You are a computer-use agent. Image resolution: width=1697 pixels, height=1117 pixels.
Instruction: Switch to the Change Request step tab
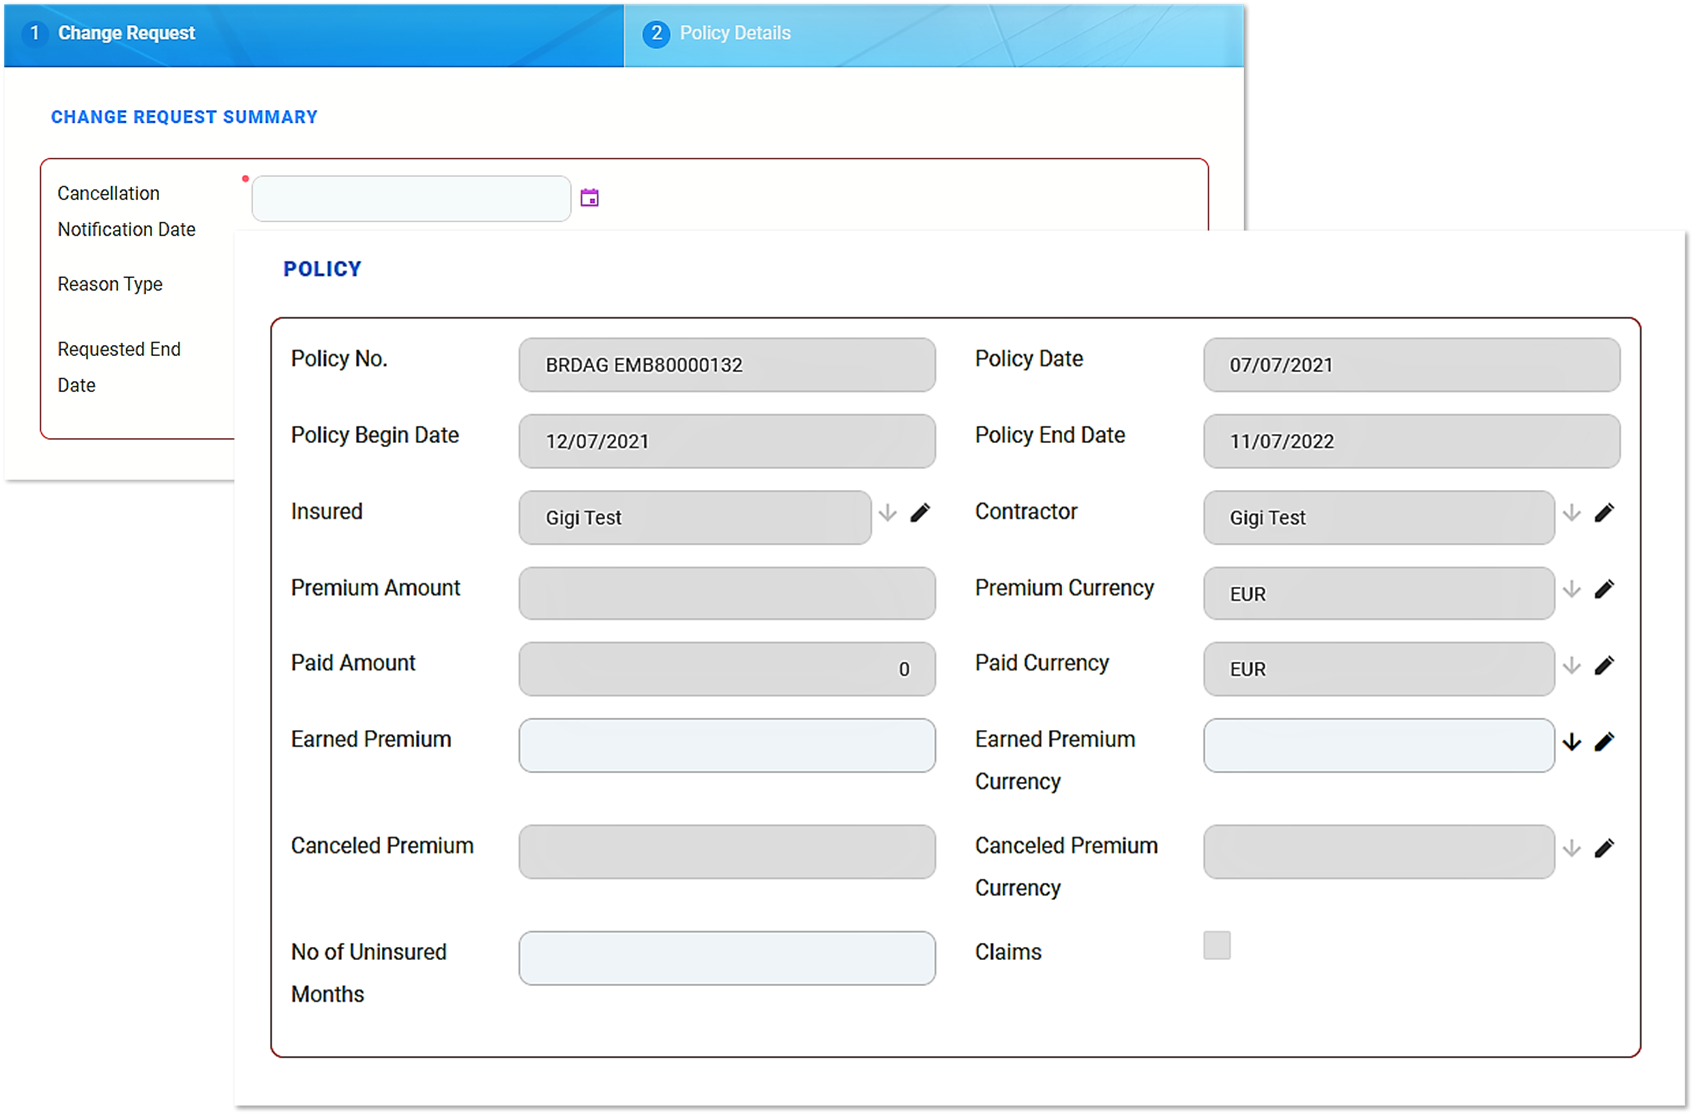pyautogui.click(x=126, y=33)
